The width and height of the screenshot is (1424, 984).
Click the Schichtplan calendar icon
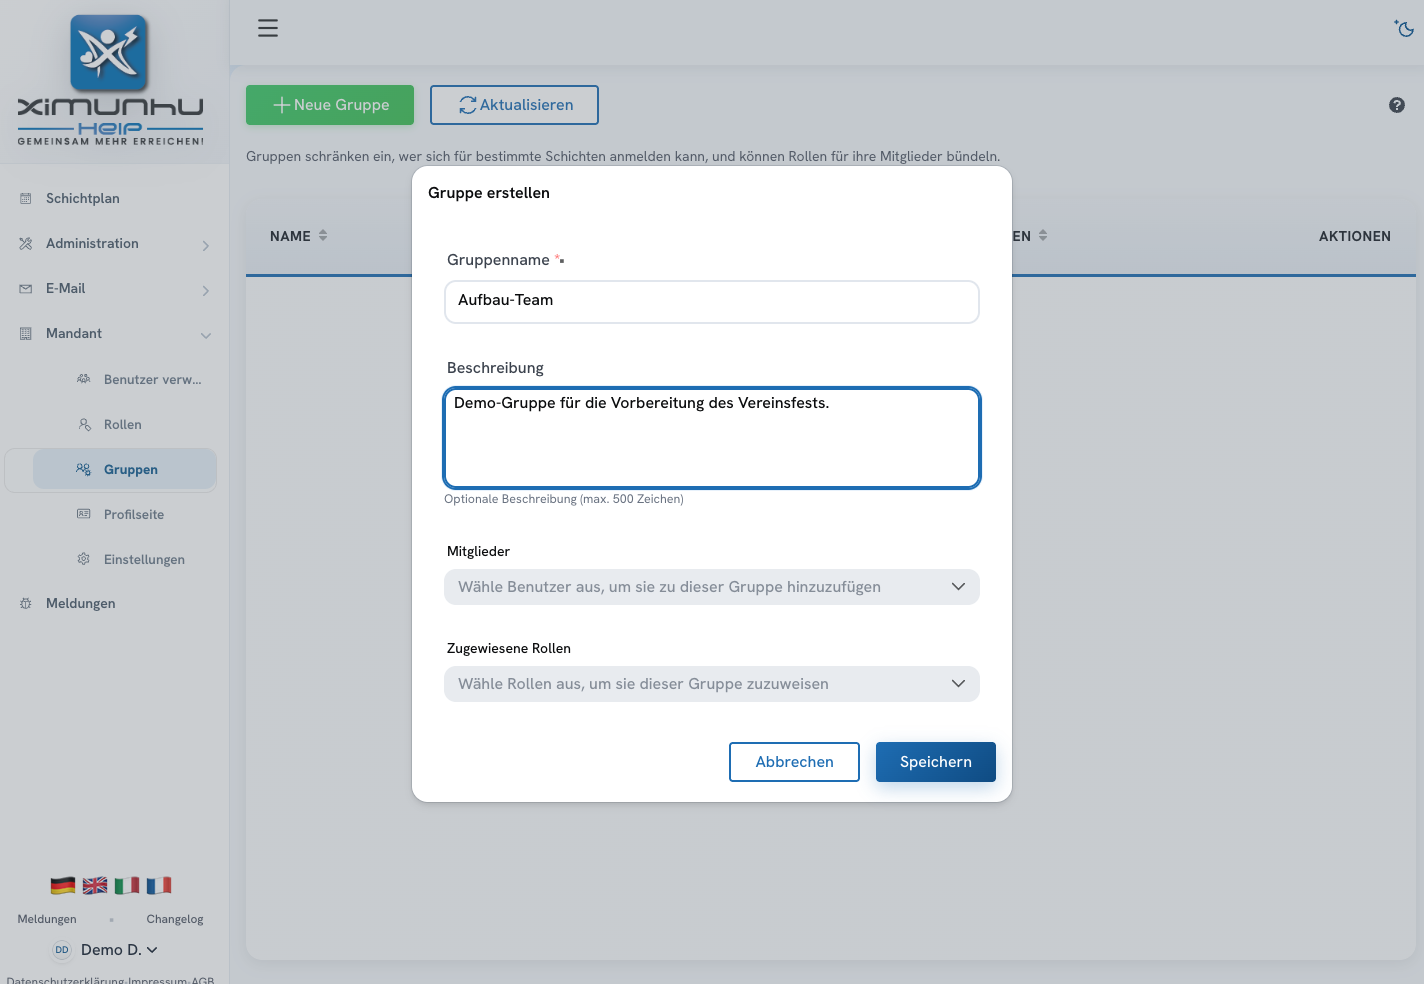point(26,199)
